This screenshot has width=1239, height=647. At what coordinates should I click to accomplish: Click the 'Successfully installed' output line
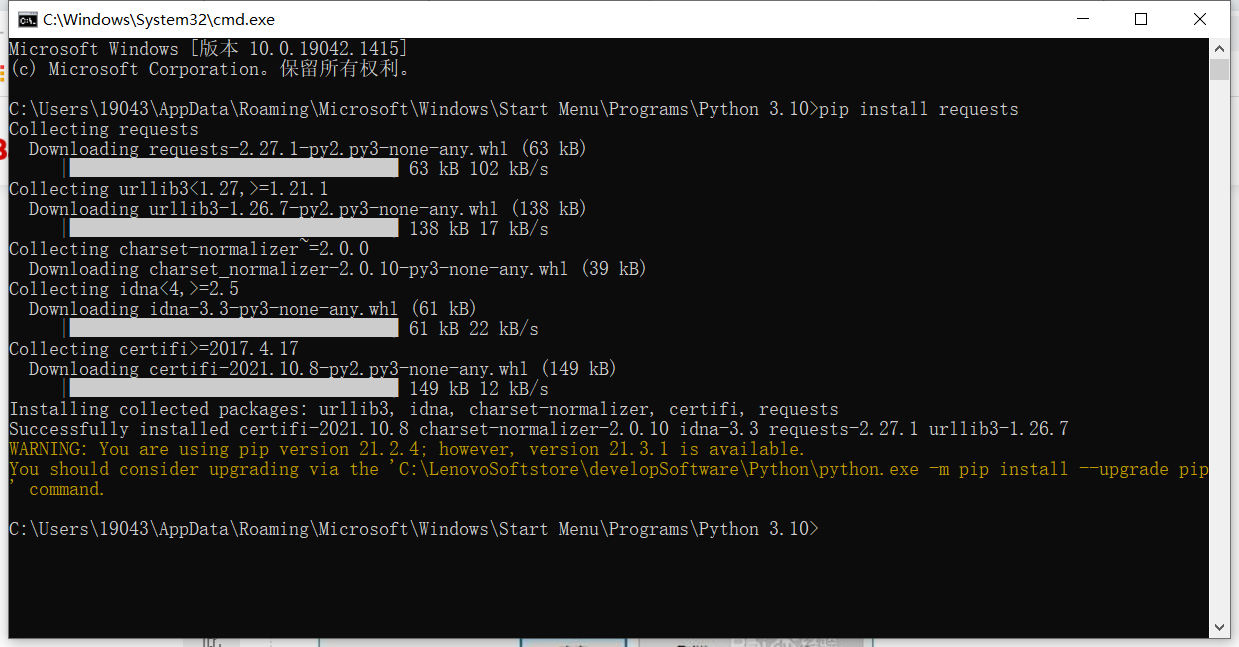pos(538,429)
